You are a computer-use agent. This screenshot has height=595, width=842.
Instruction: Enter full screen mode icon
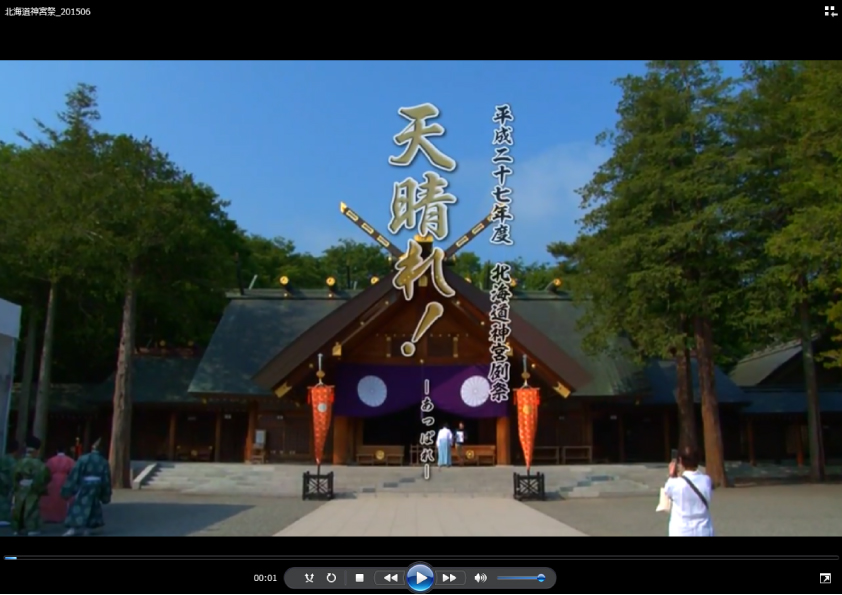click(825, 578)
